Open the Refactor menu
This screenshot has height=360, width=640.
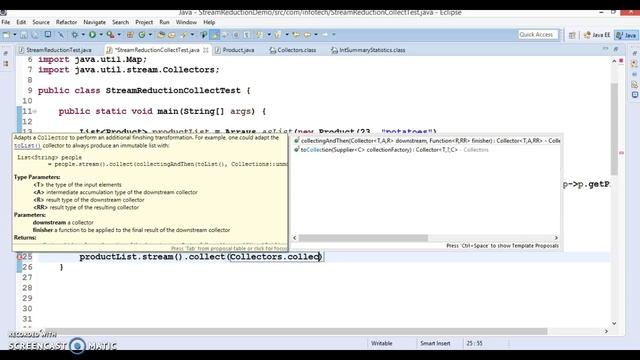click(x=67, y=22)
